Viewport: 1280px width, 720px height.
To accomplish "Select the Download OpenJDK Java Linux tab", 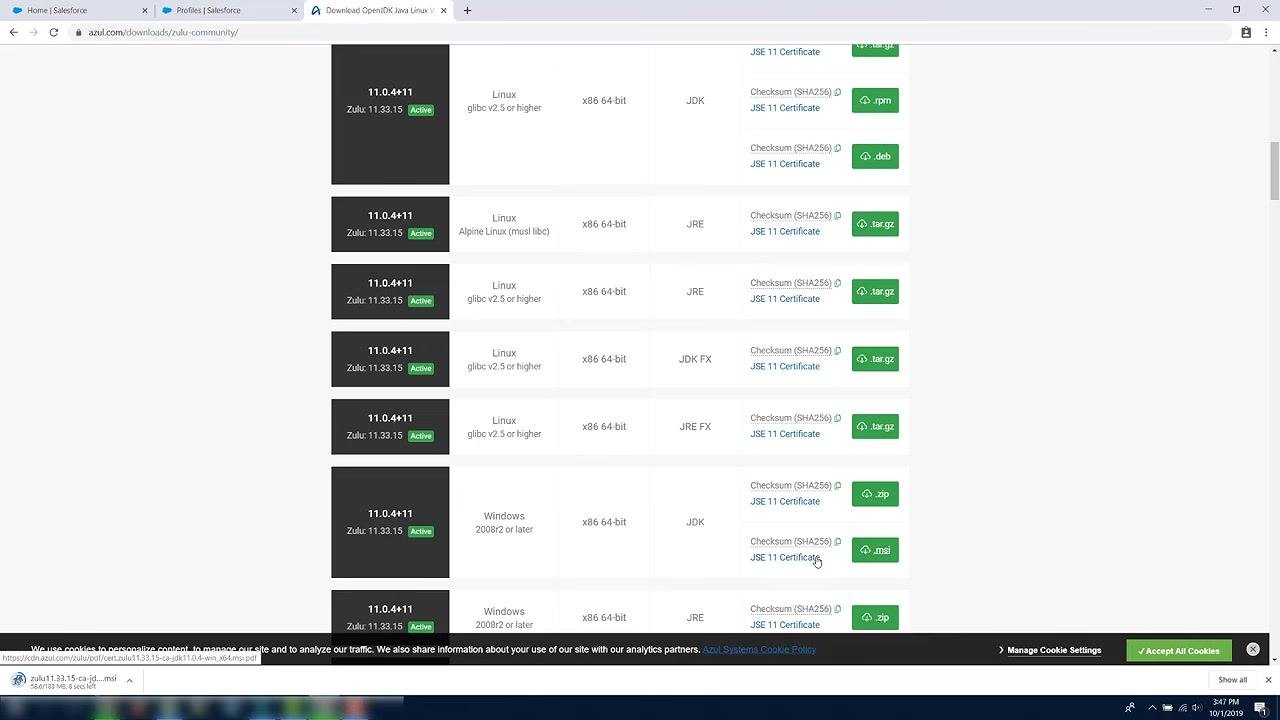I will click(x=377, y=10).
